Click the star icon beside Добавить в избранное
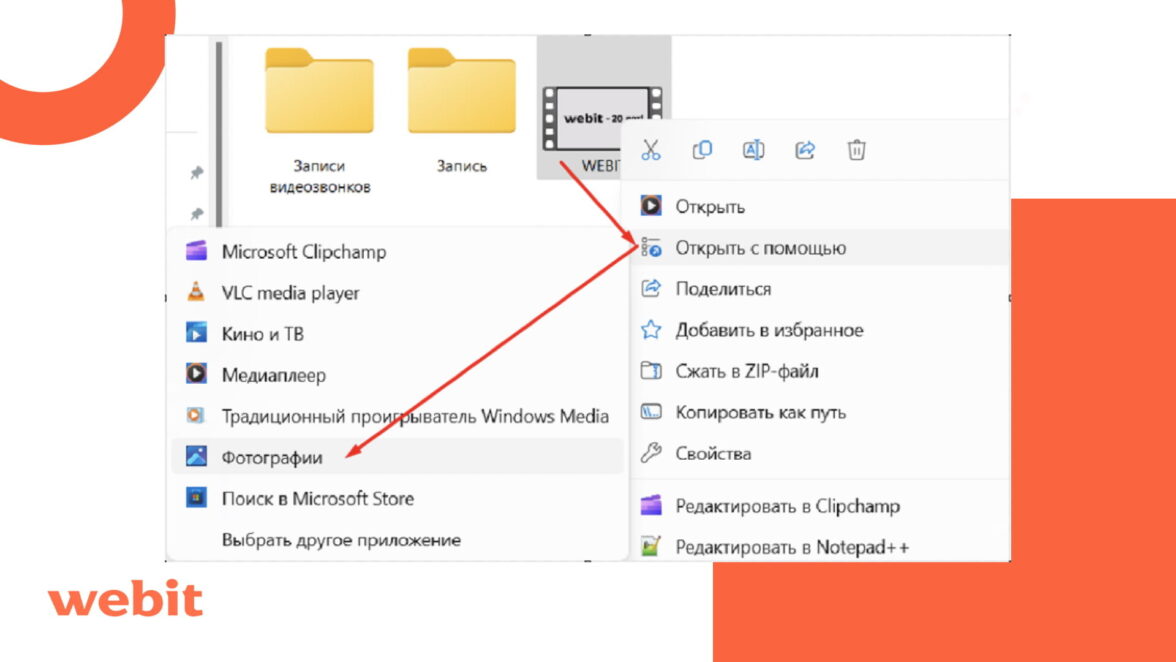 pos(651,329)
